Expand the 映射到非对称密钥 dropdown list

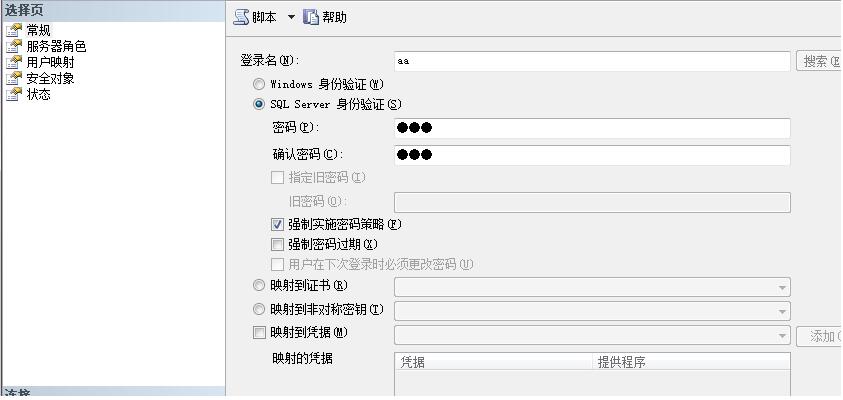point(781,311)
